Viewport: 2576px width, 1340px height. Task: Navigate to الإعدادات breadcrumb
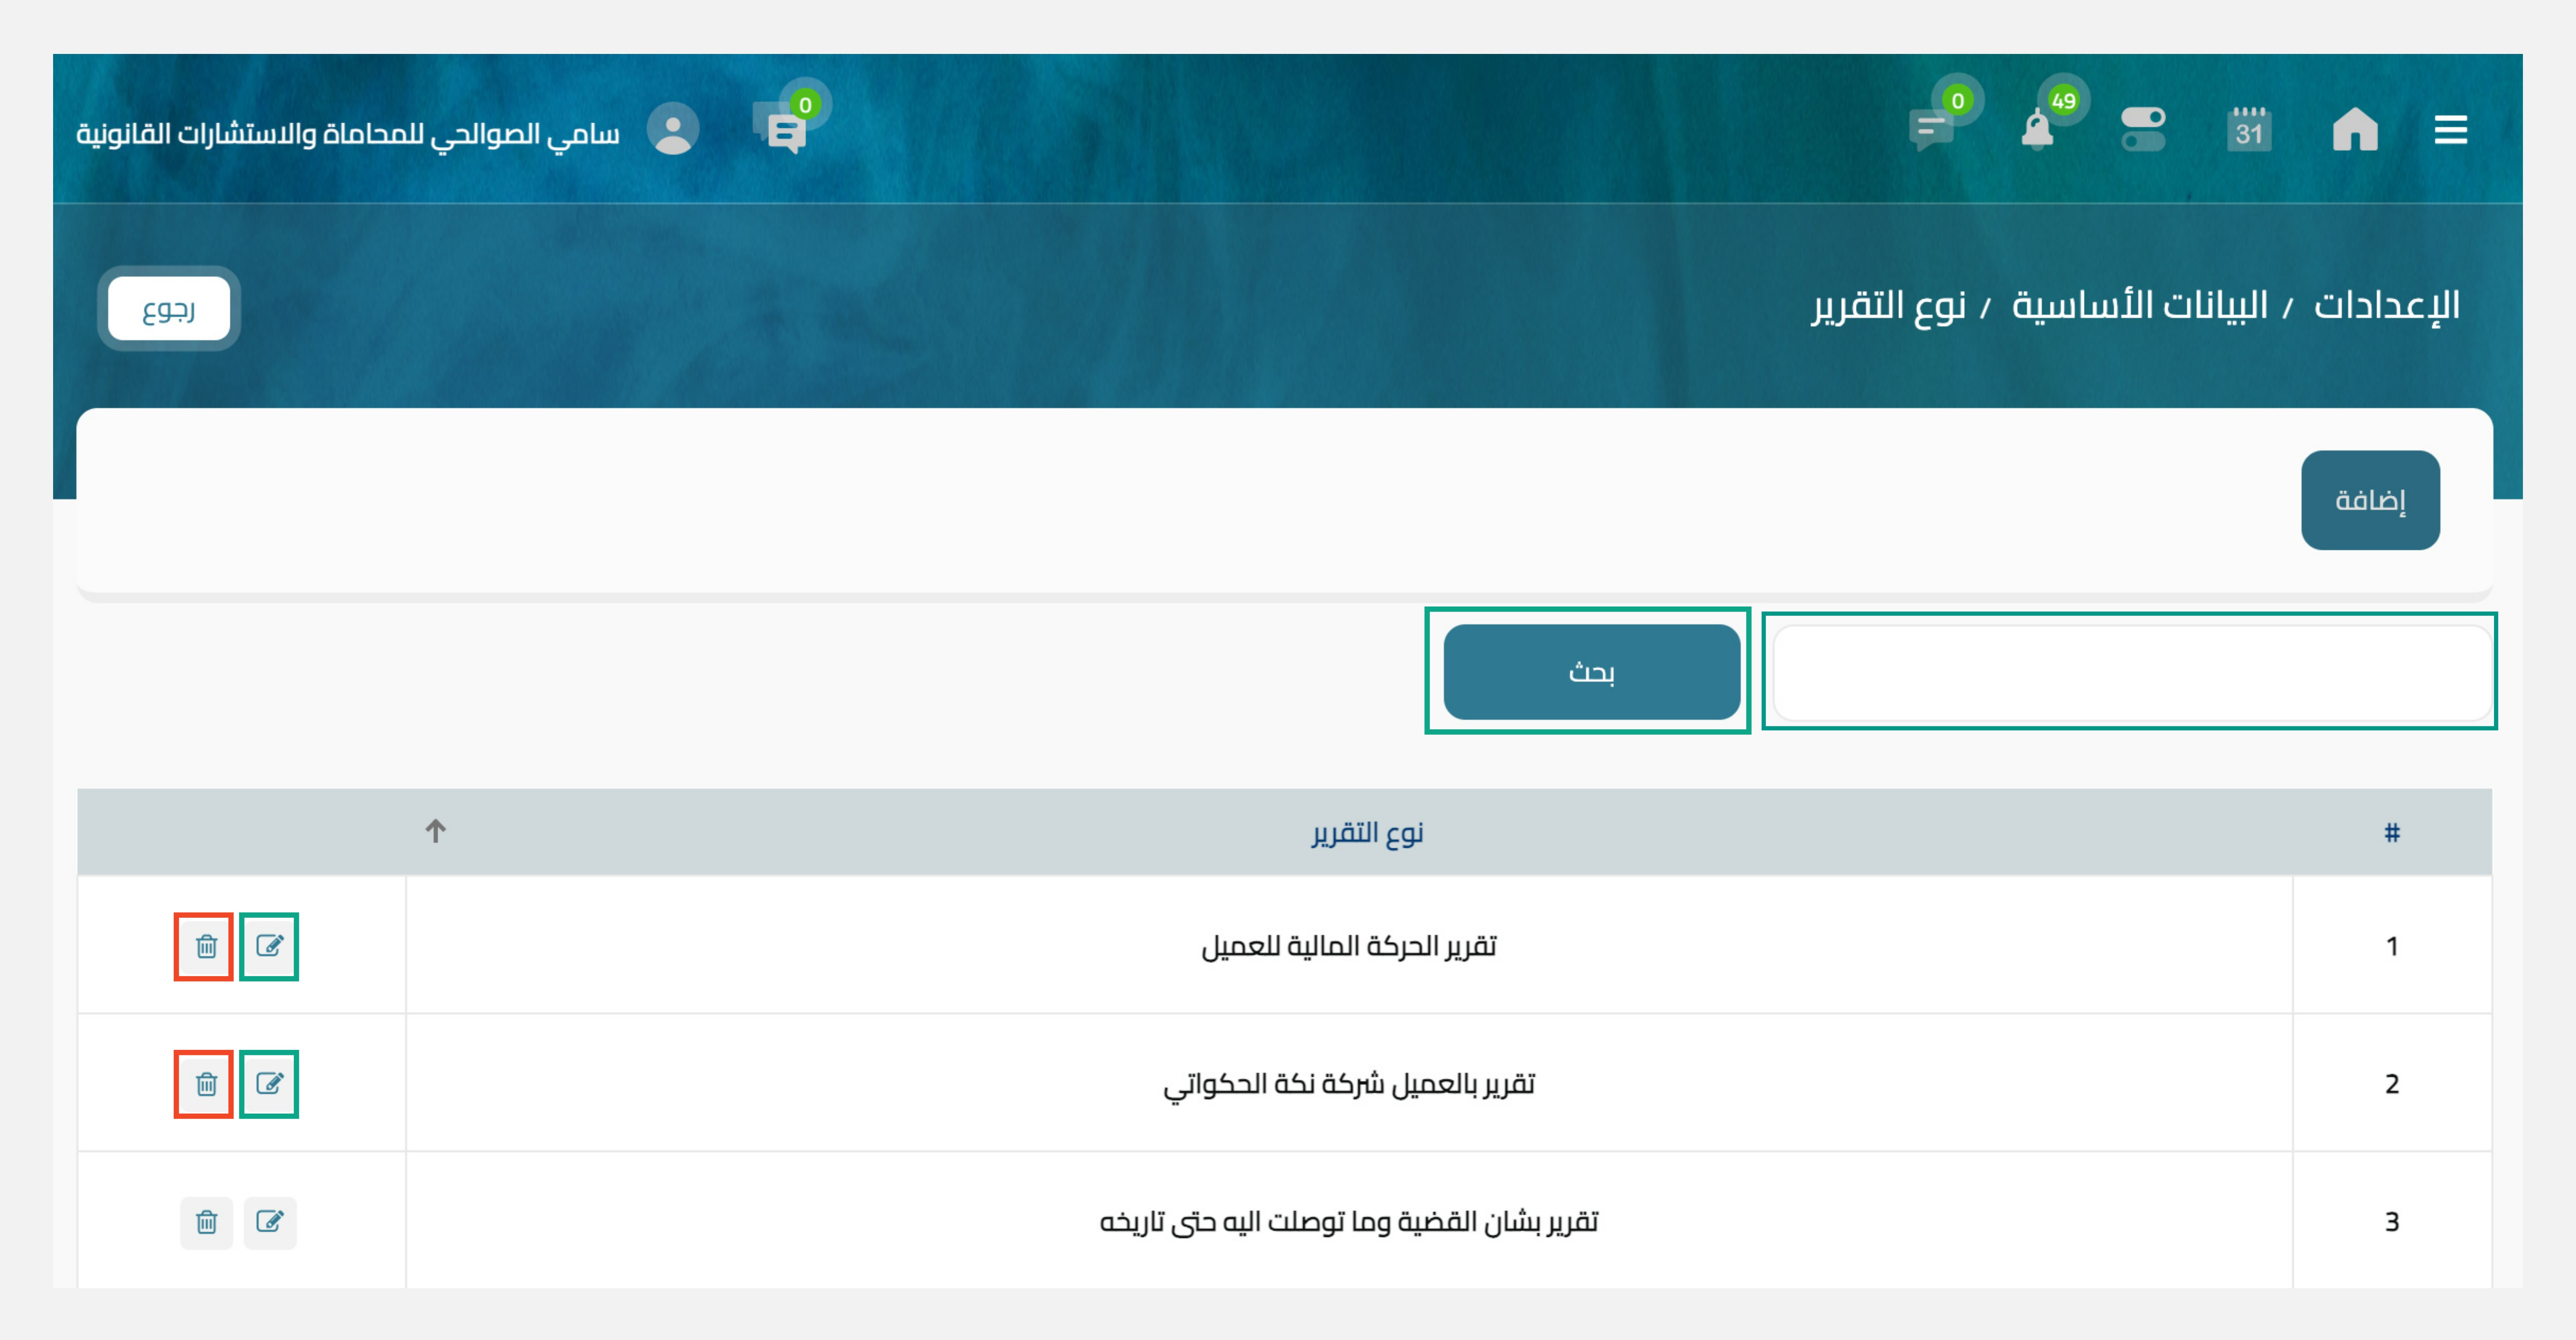(2386, 305)
